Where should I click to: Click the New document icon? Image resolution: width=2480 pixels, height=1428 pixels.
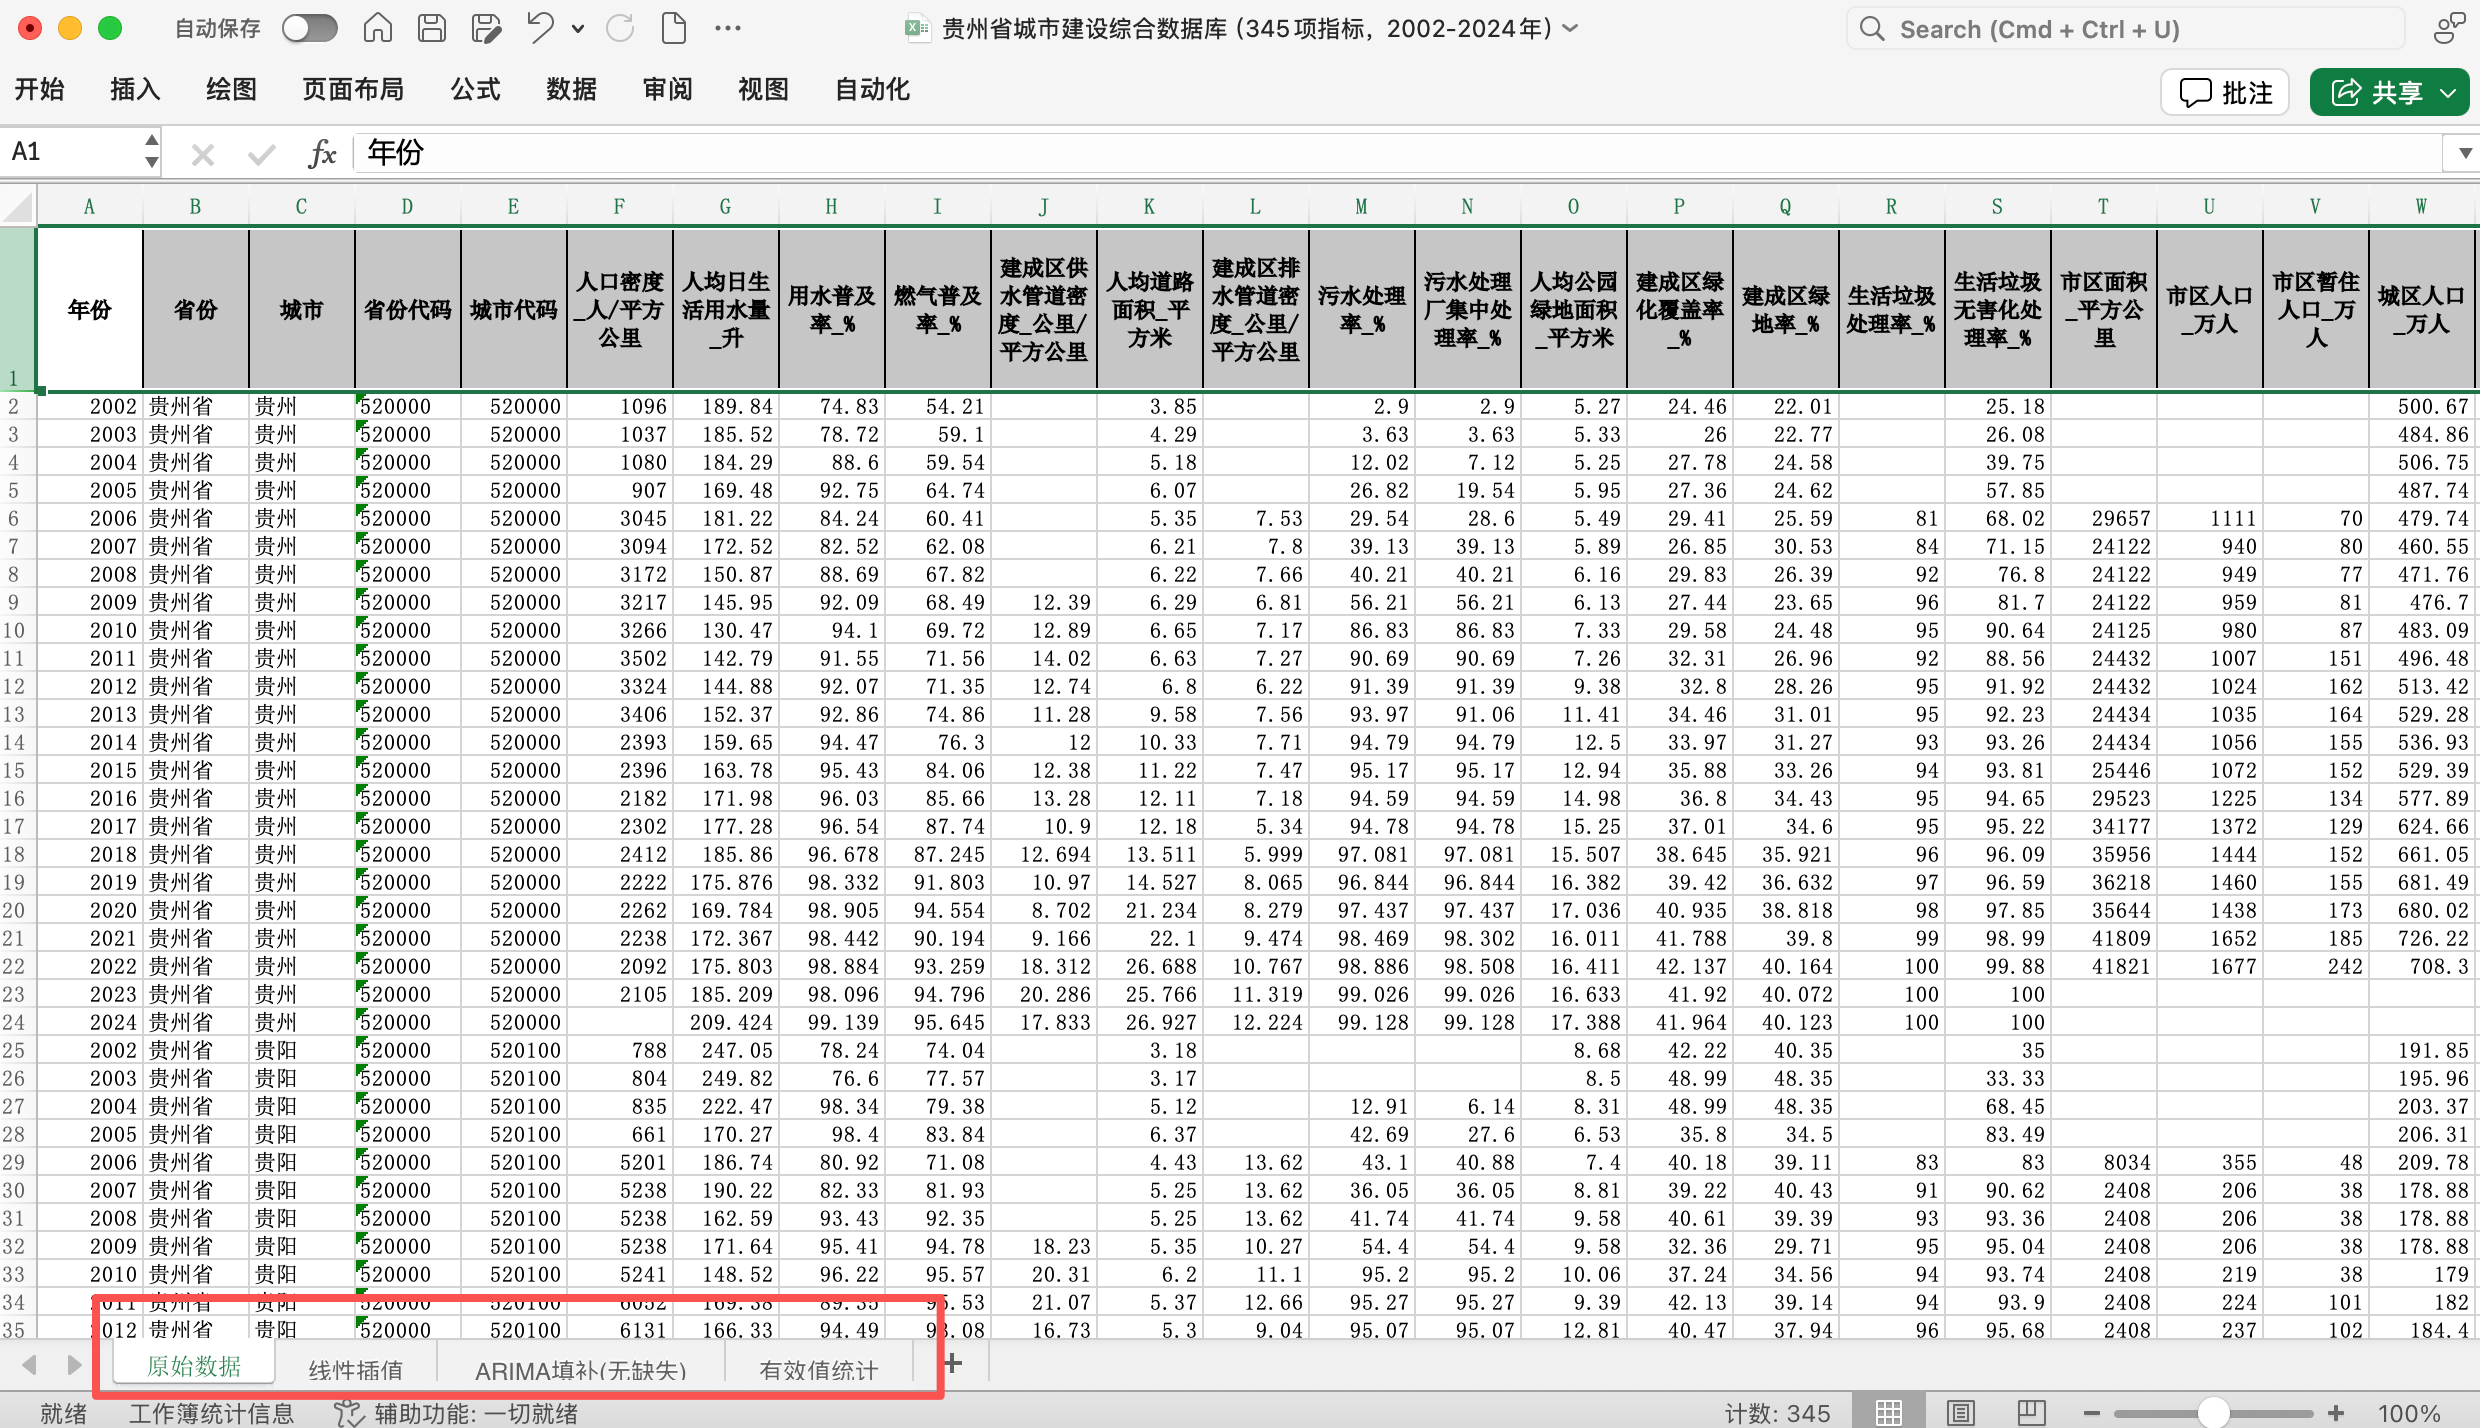(x=674, y=28)
